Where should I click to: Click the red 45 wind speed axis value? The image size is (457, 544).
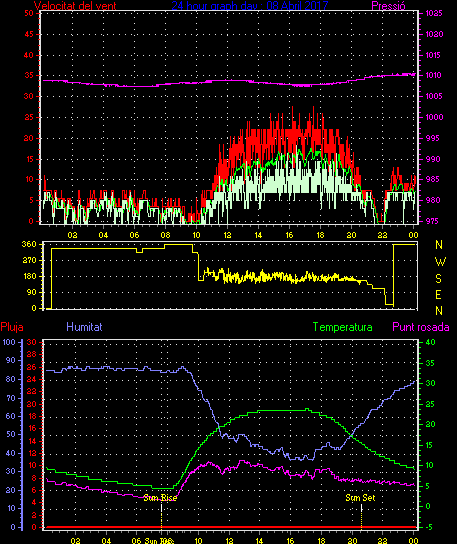click(x=29, y=34)
